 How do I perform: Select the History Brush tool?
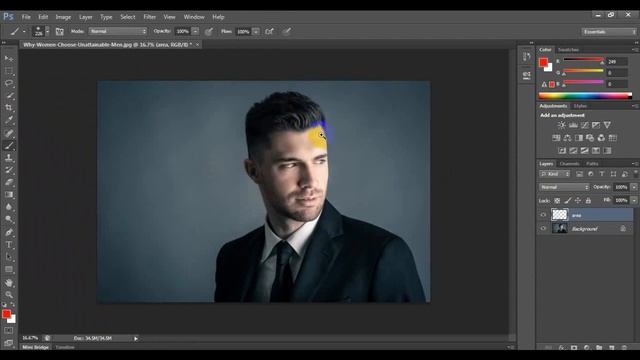pos(9,170)
